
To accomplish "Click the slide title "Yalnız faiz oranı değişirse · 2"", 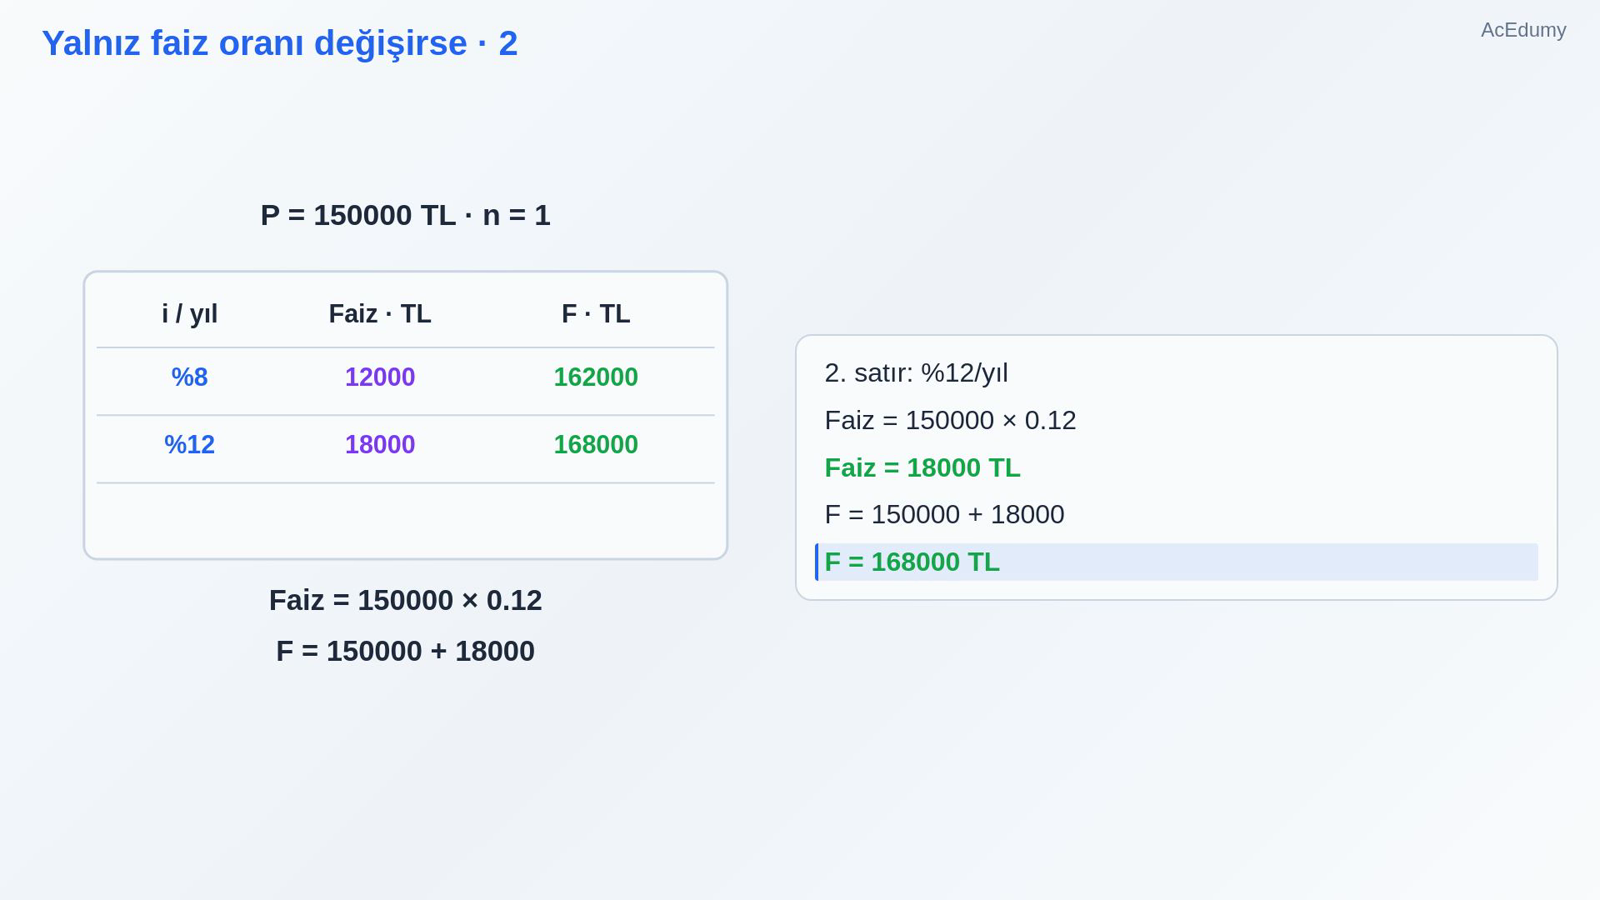I will point(279,44).
